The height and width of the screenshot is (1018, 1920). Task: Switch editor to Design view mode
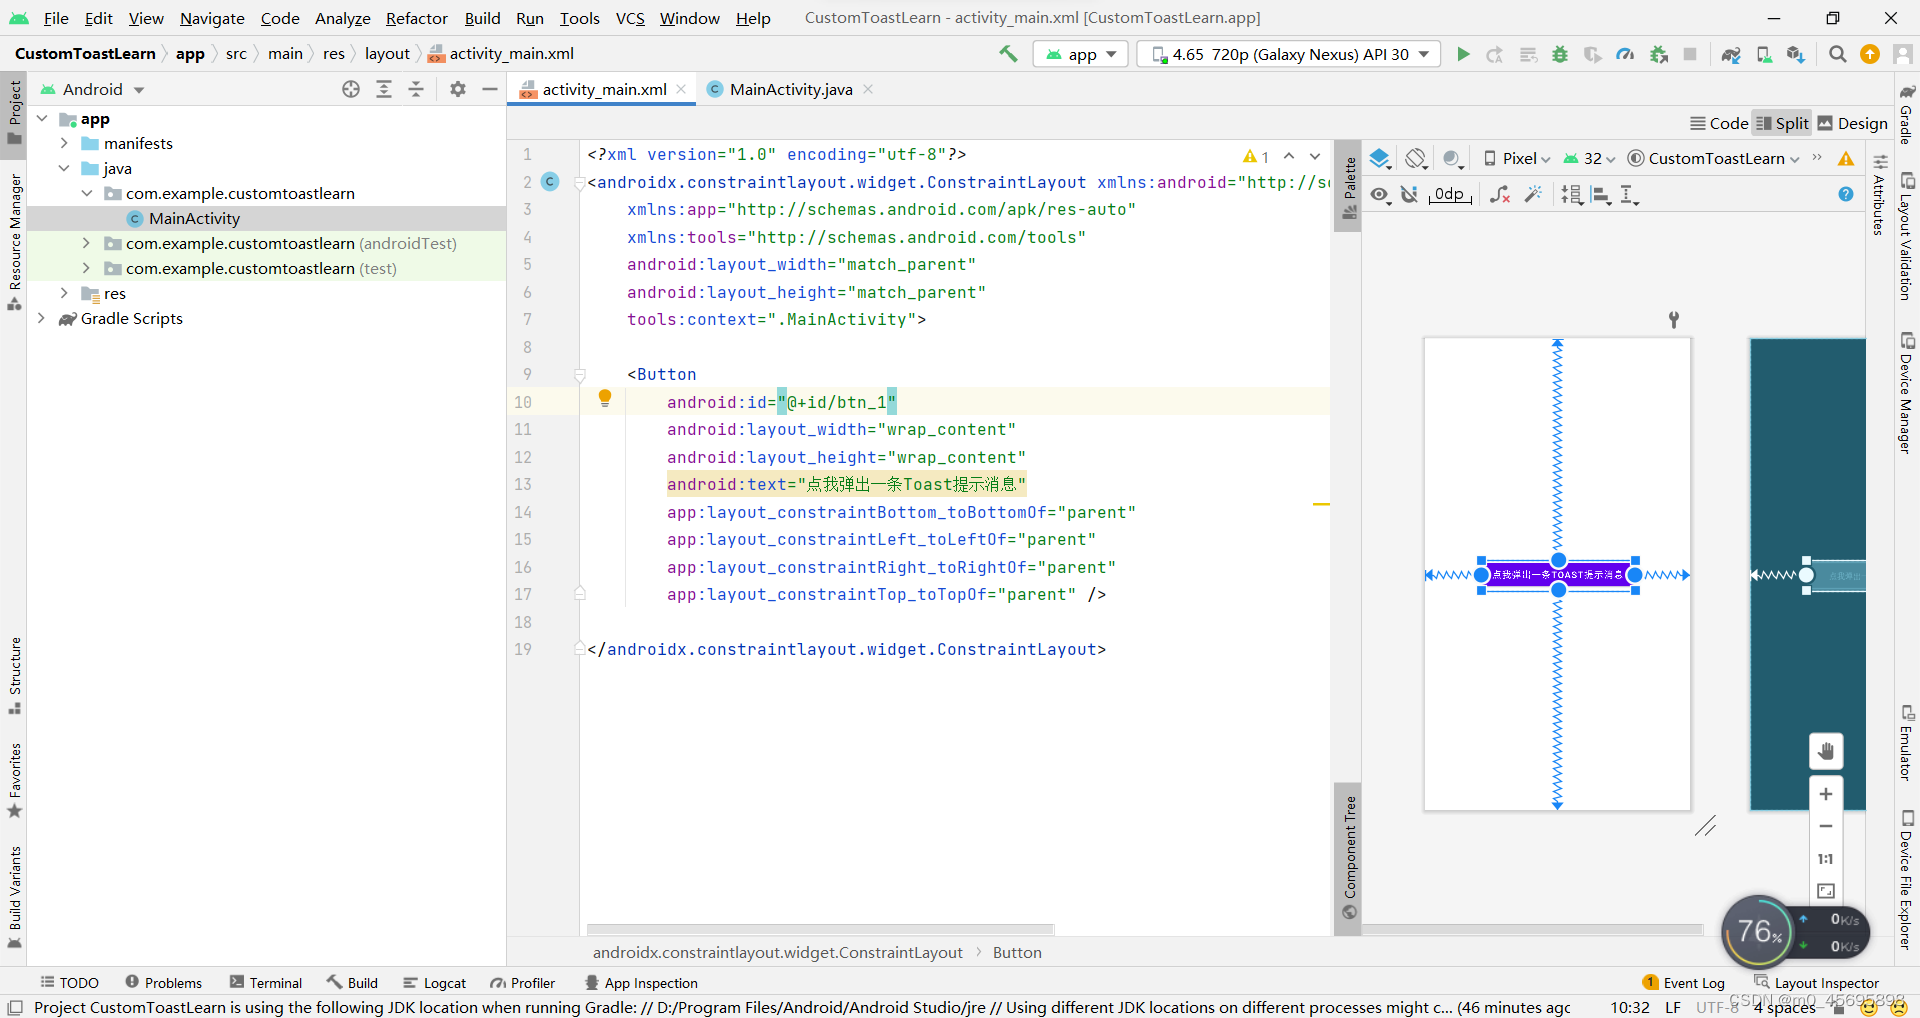click(1853, 123)
